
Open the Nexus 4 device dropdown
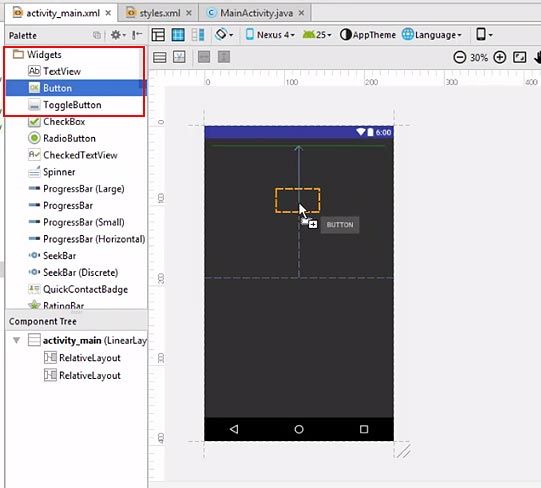270,35
